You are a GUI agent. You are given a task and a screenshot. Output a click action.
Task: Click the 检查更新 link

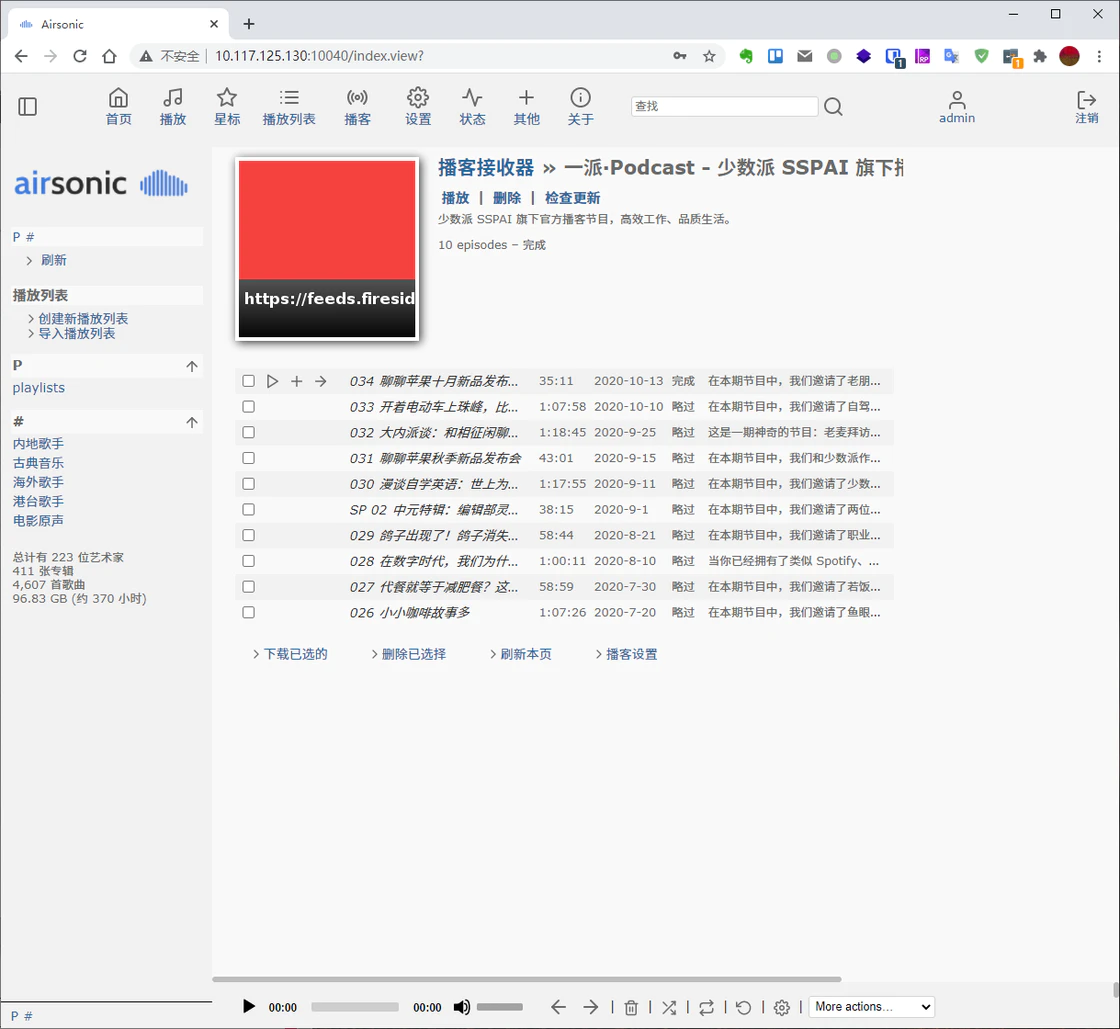pyautogui.click(x=572, y=198)
